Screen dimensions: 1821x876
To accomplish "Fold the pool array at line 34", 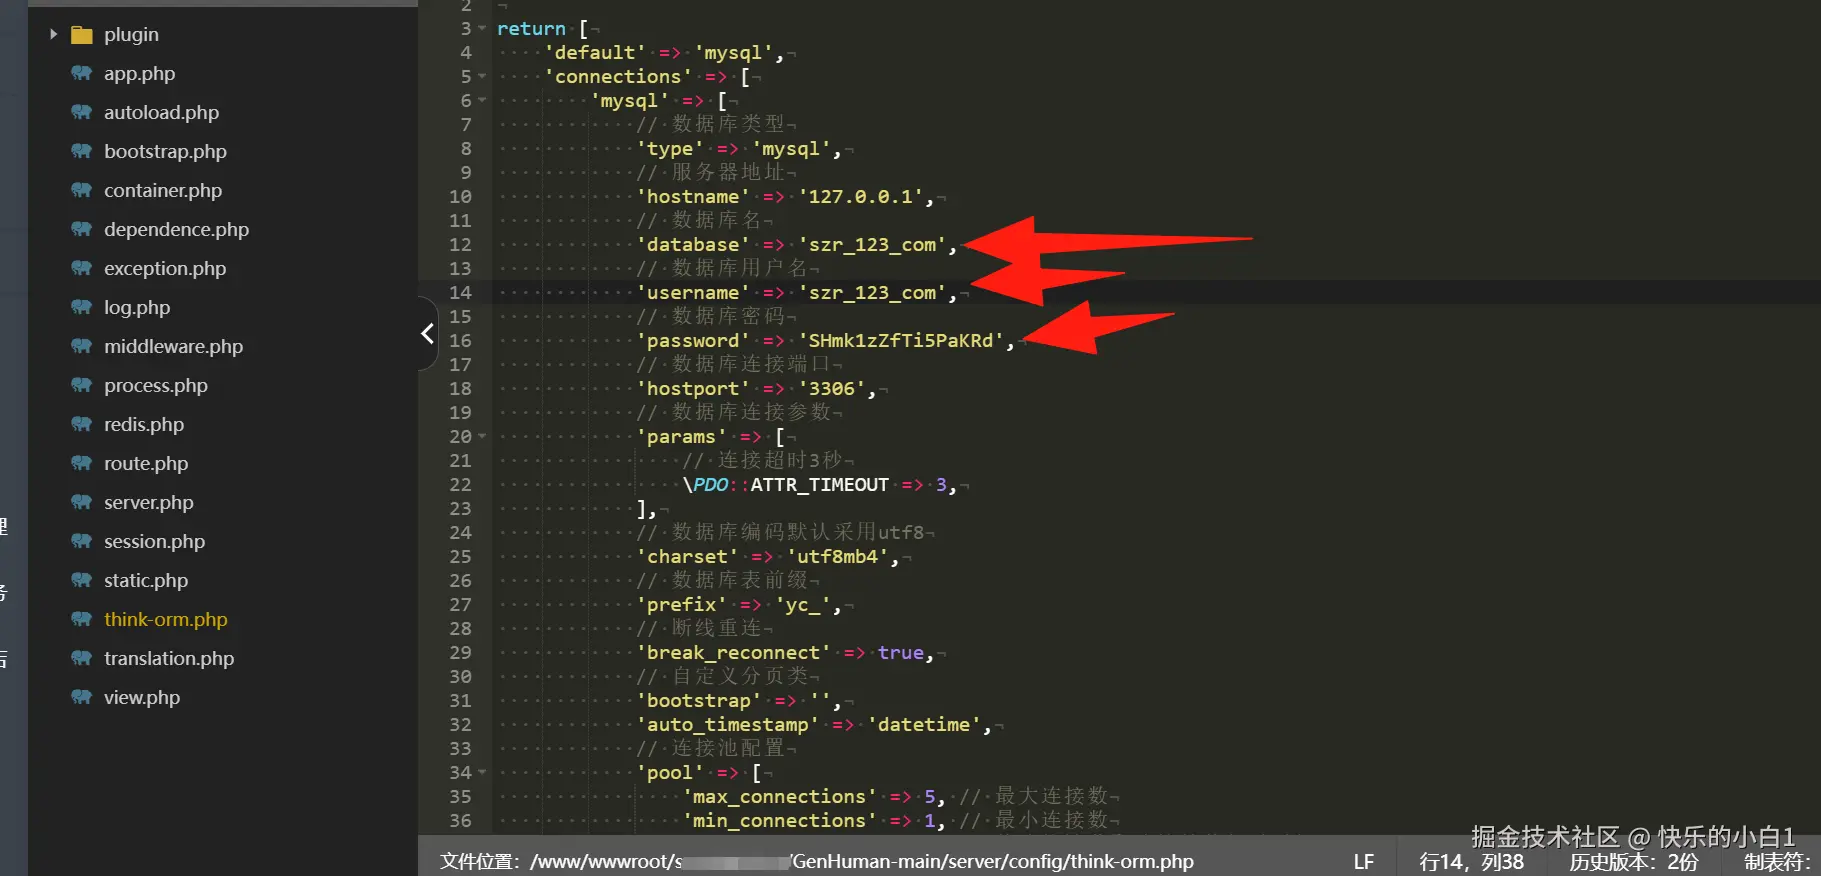I will [x=483, y=772].
